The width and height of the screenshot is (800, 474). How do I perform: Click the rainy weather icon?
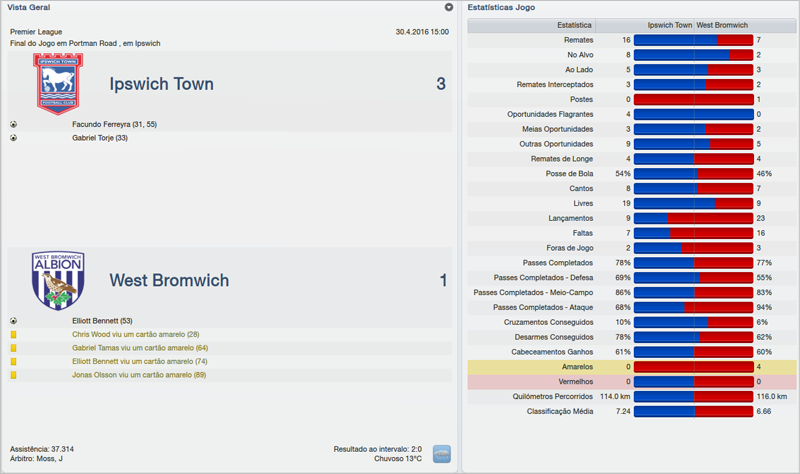click(x=441, y=454)
